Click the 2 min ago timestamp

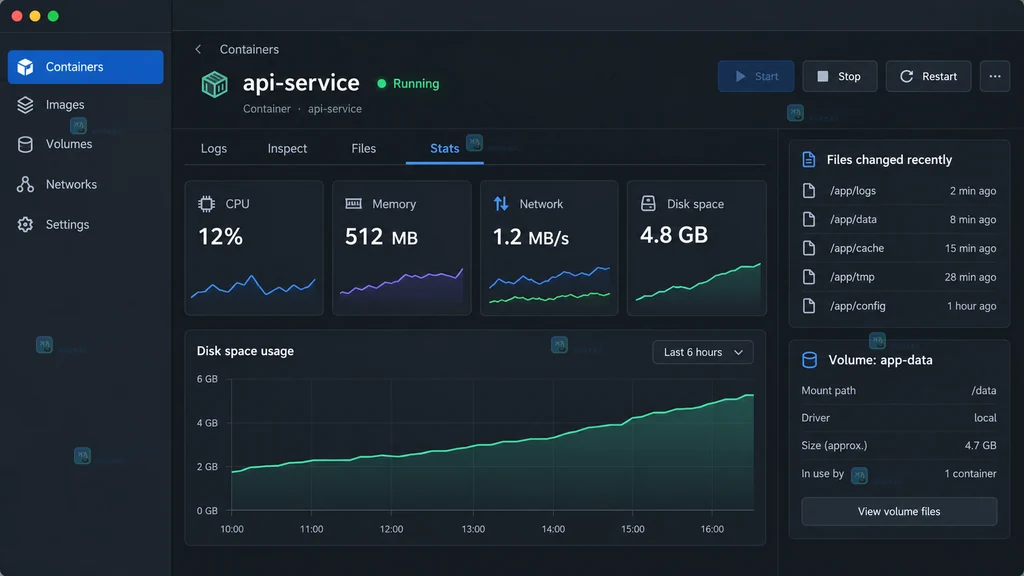click(973, 191)
